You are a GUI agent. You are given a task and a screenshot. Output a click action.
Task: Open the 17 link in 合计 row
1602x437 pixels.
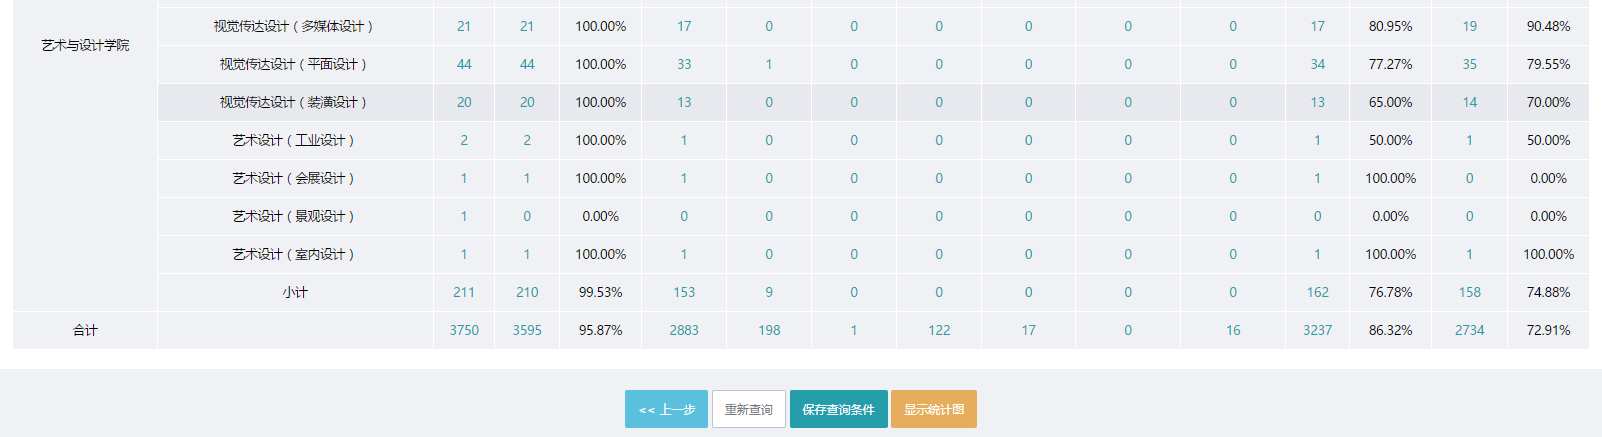pos(1028,330)
